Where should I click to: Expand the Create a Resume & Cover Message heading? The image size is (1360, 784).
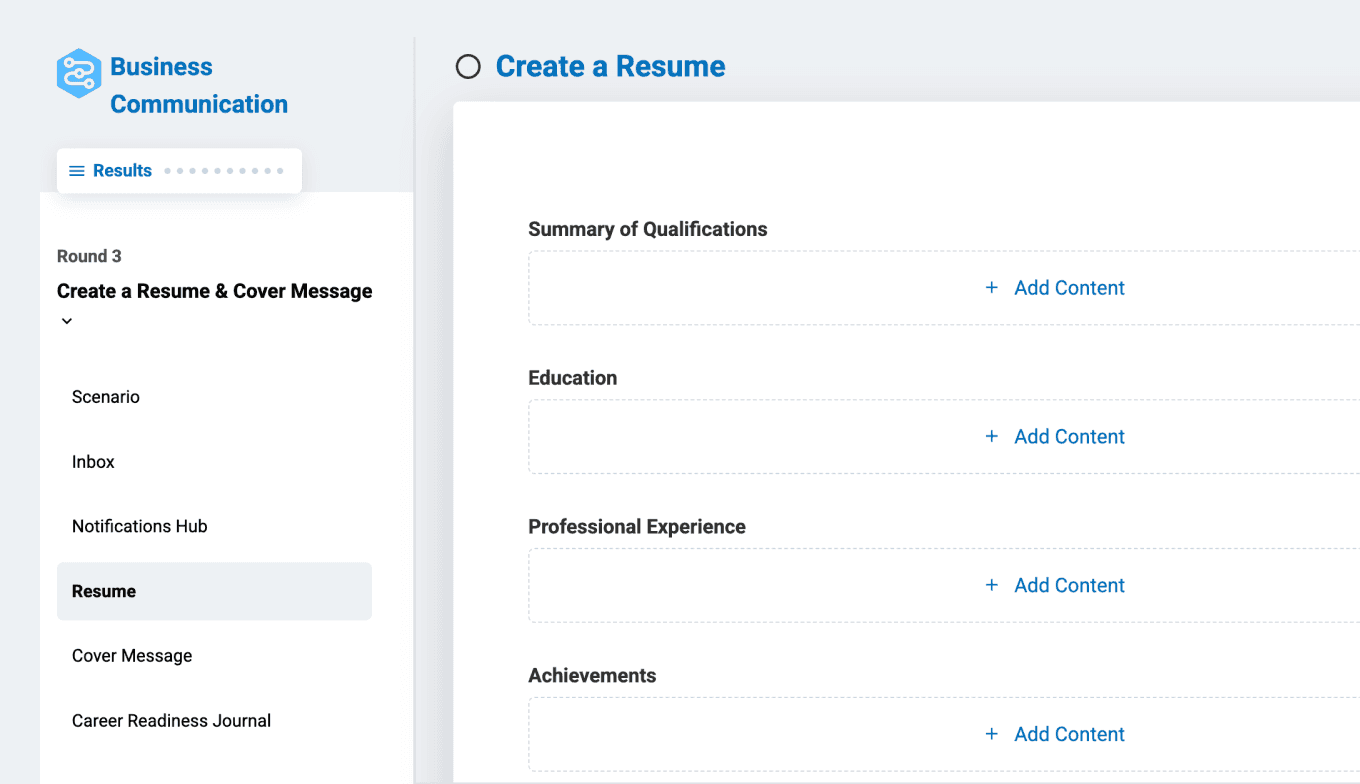(214, 291)
